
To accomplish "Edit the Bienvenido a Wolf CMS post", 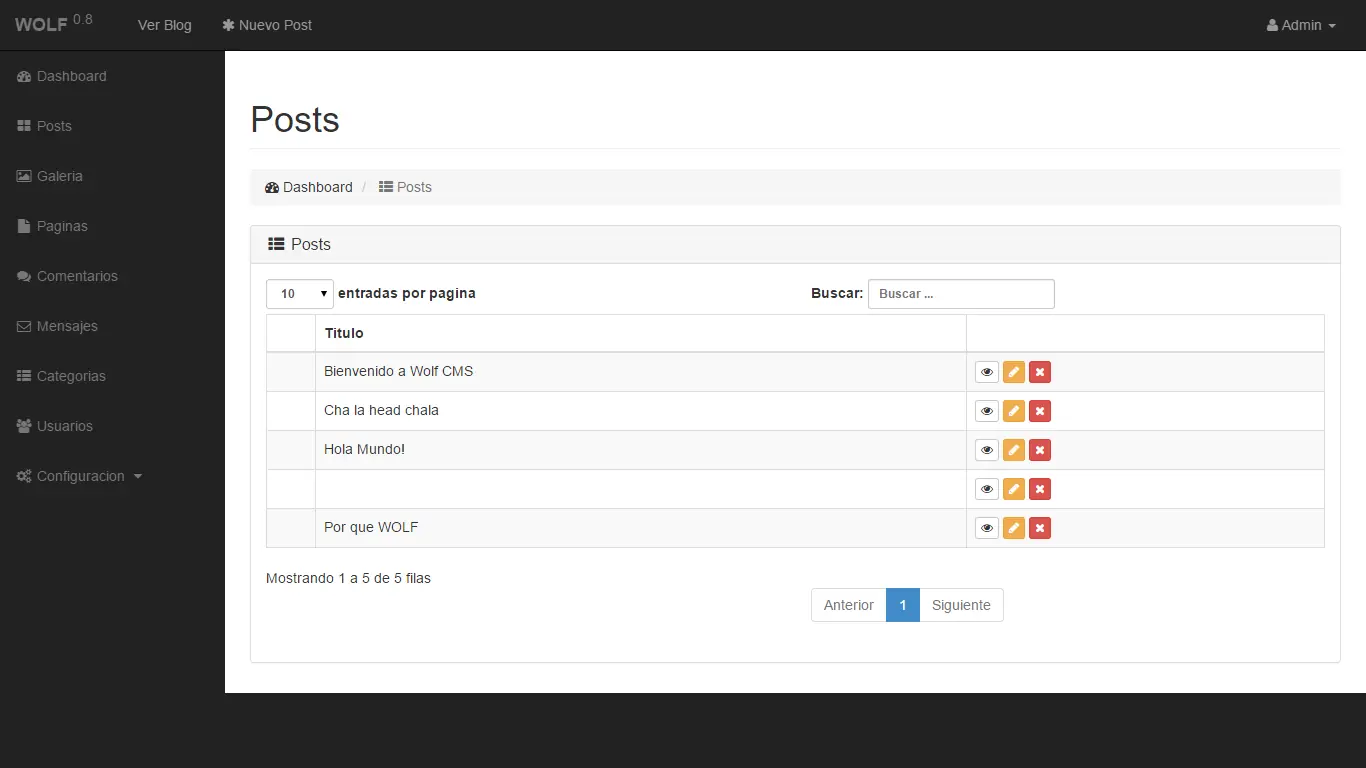I will coord(1014,372).
